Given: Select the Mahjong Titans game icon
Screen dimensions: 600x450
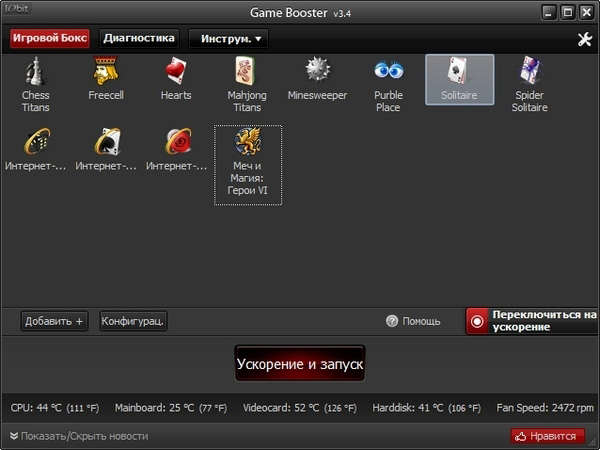Looking at the screenshot, I should point(246,71).
